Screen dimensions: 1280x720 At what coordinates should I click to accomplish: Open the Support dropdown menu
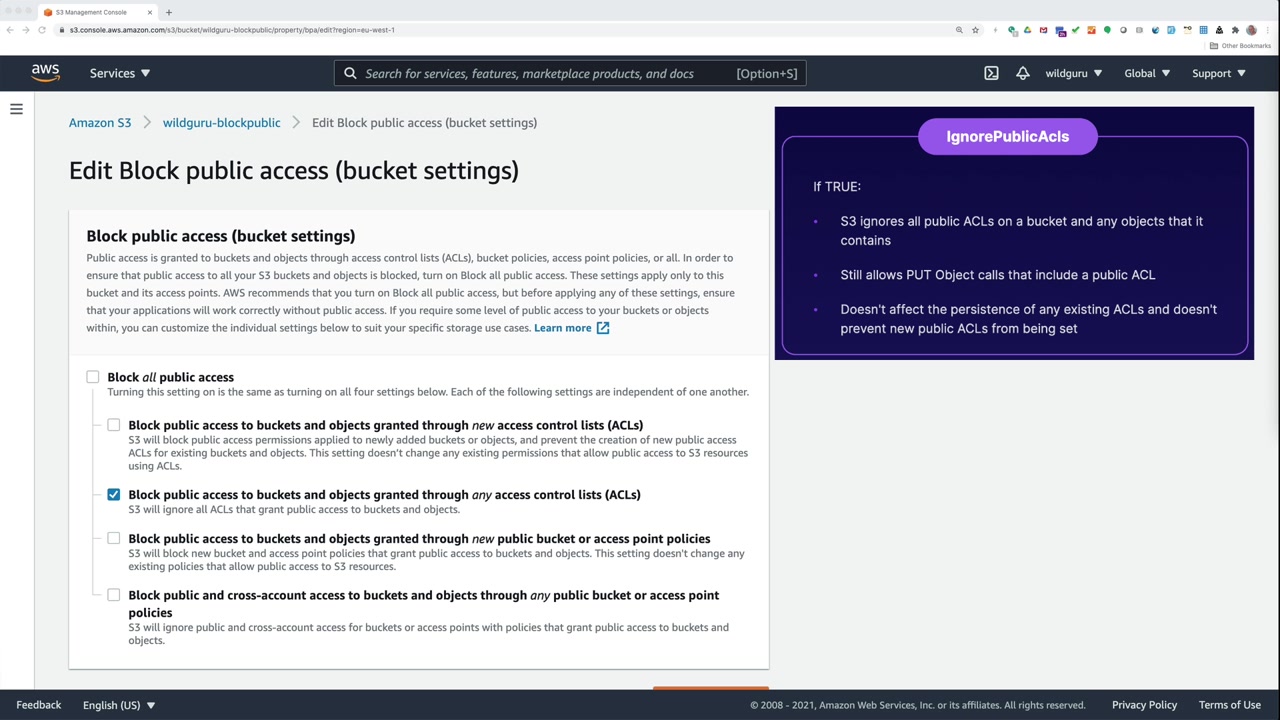click(x=1219, y=73)
